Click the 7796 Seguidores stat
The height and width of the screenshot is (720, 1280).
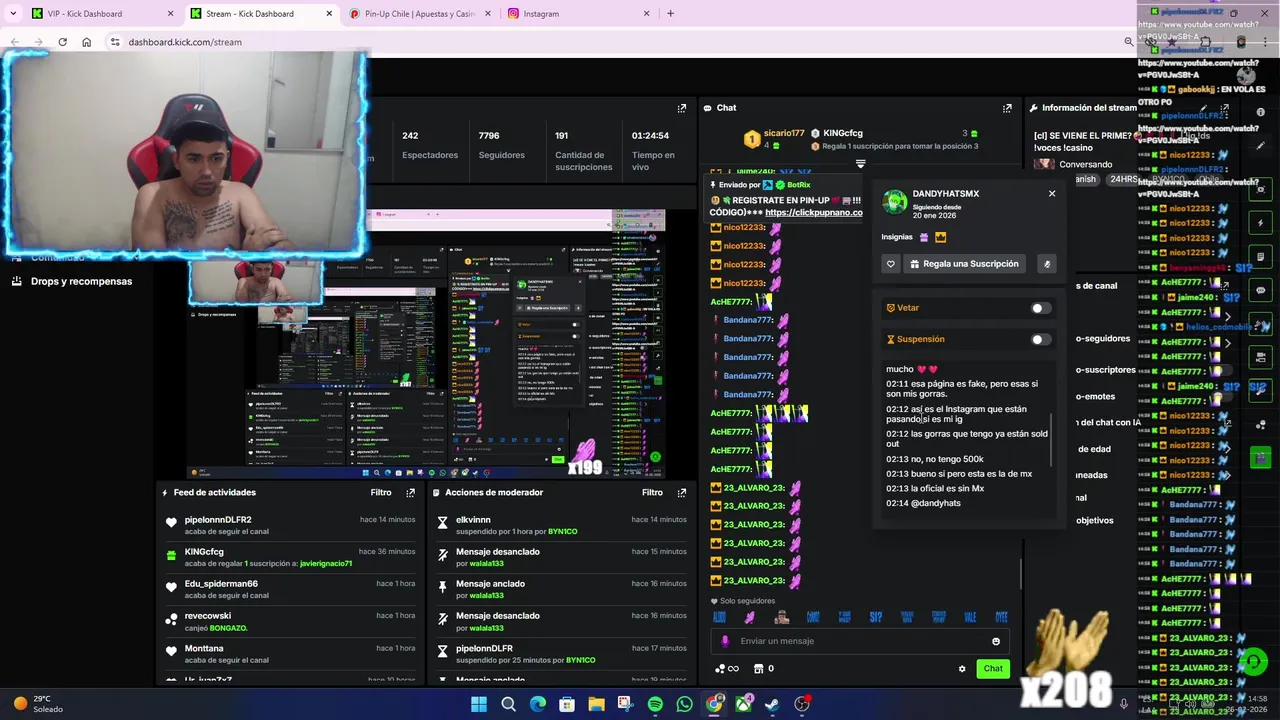coord(501,145)
